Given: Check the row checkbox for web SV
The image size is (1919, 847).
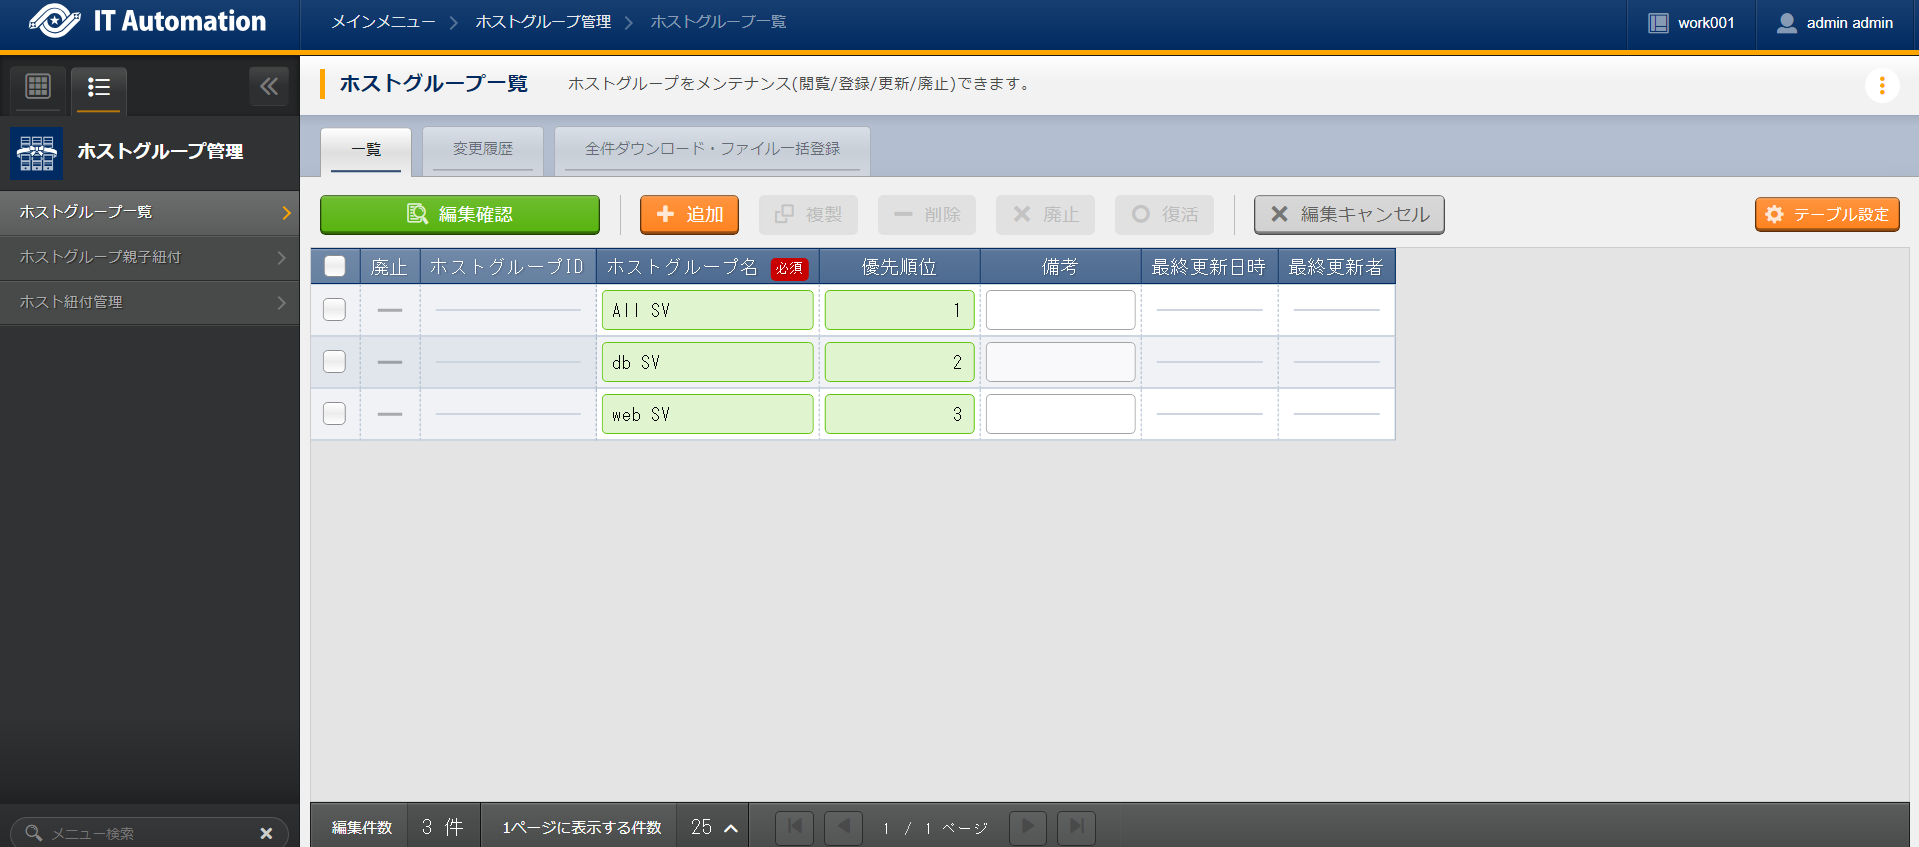Looking at the screenshot, I should tap(335, 414).
